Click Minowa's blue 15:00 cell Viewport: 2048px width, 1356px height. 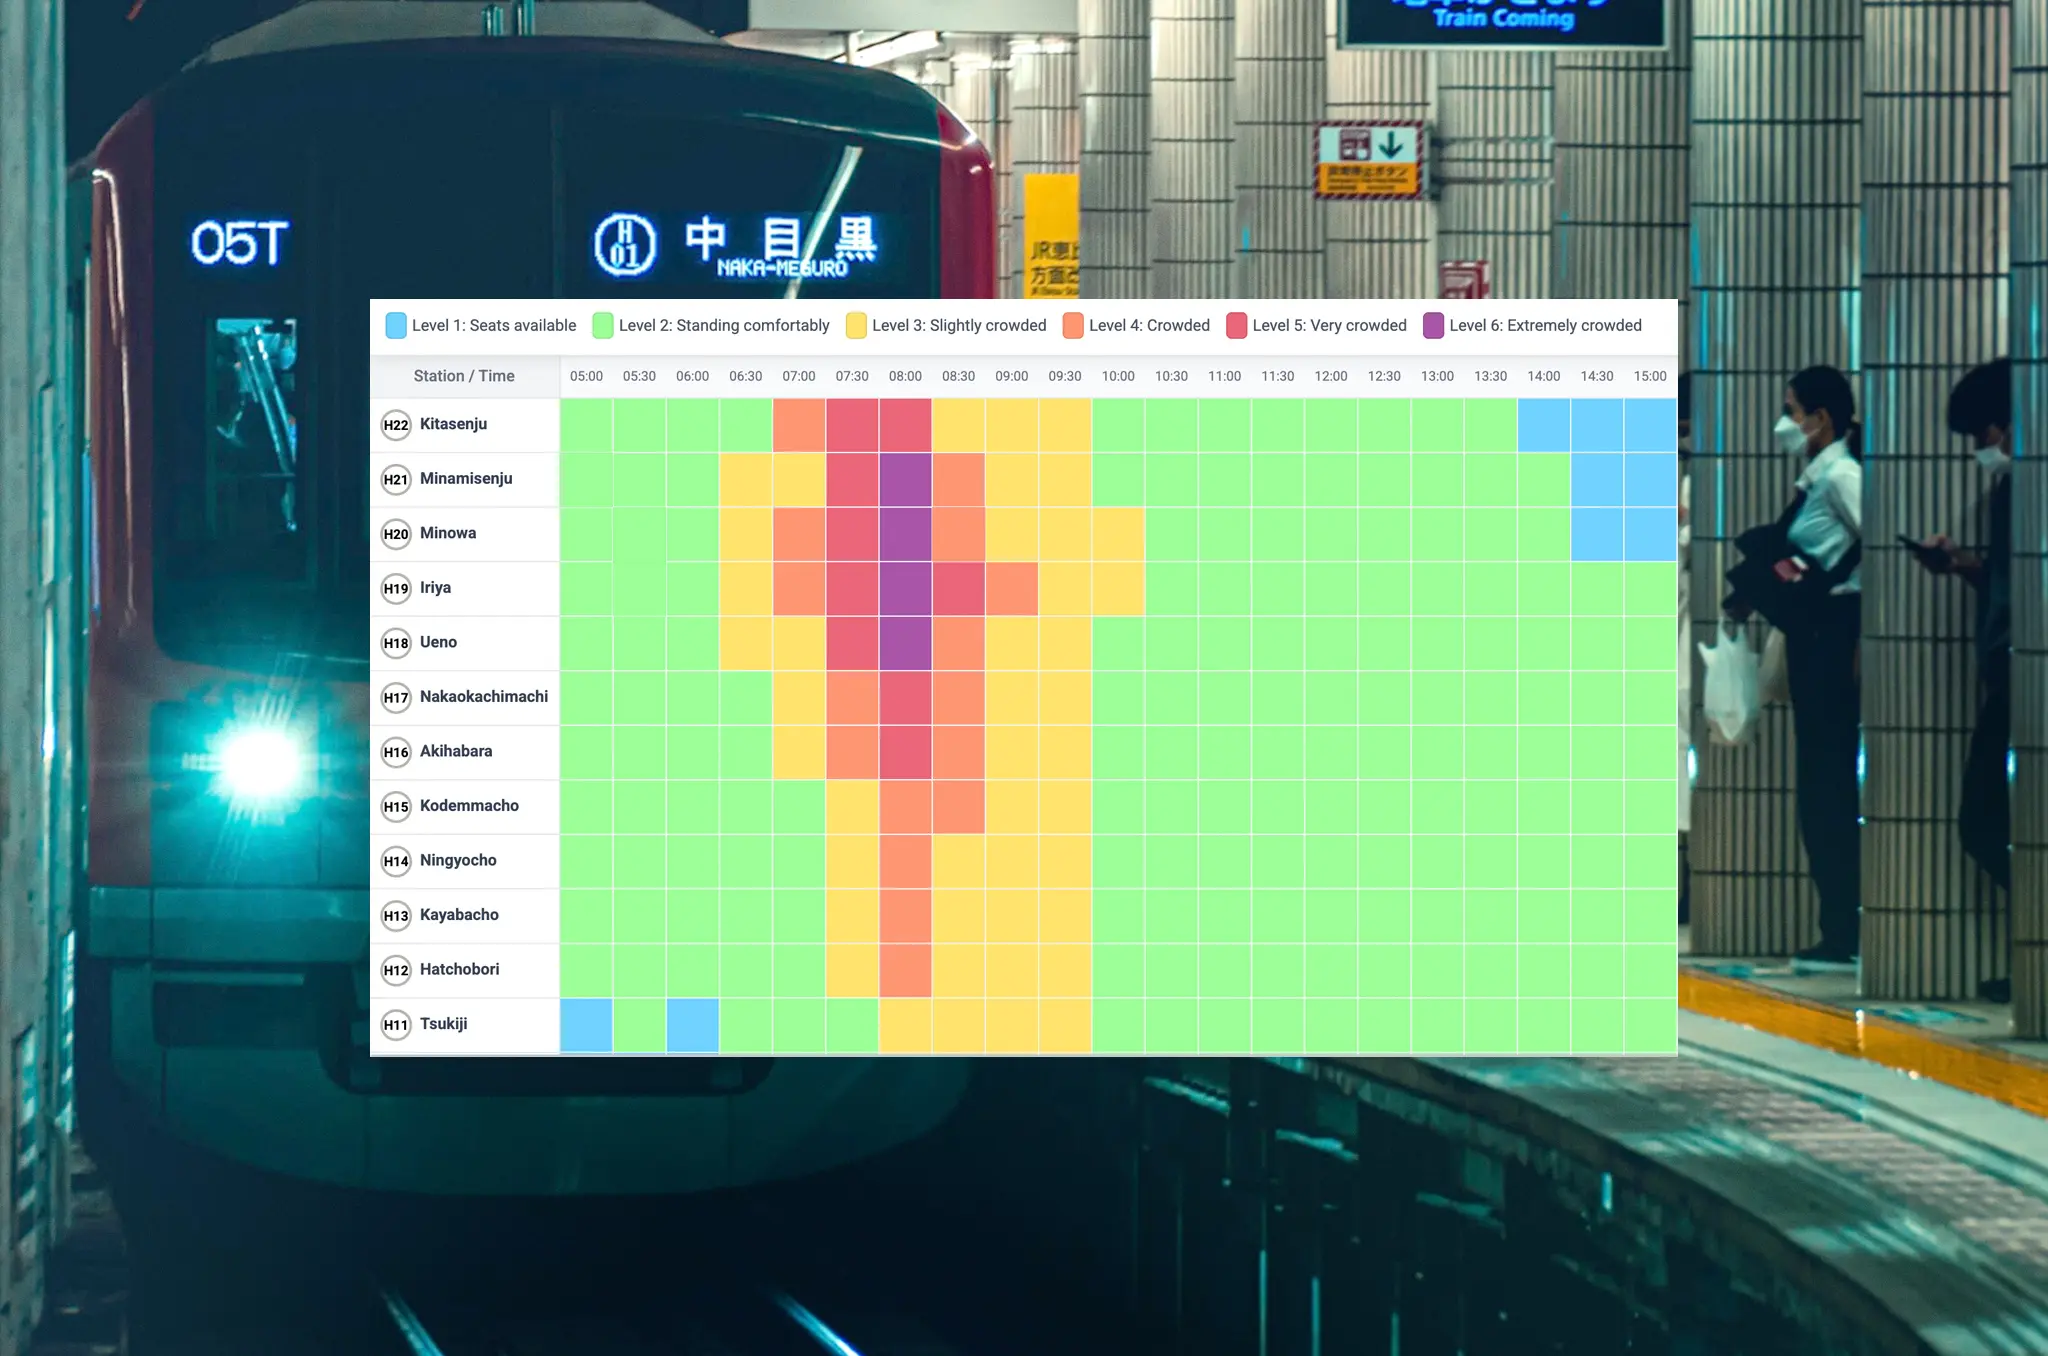(1650, 534)
